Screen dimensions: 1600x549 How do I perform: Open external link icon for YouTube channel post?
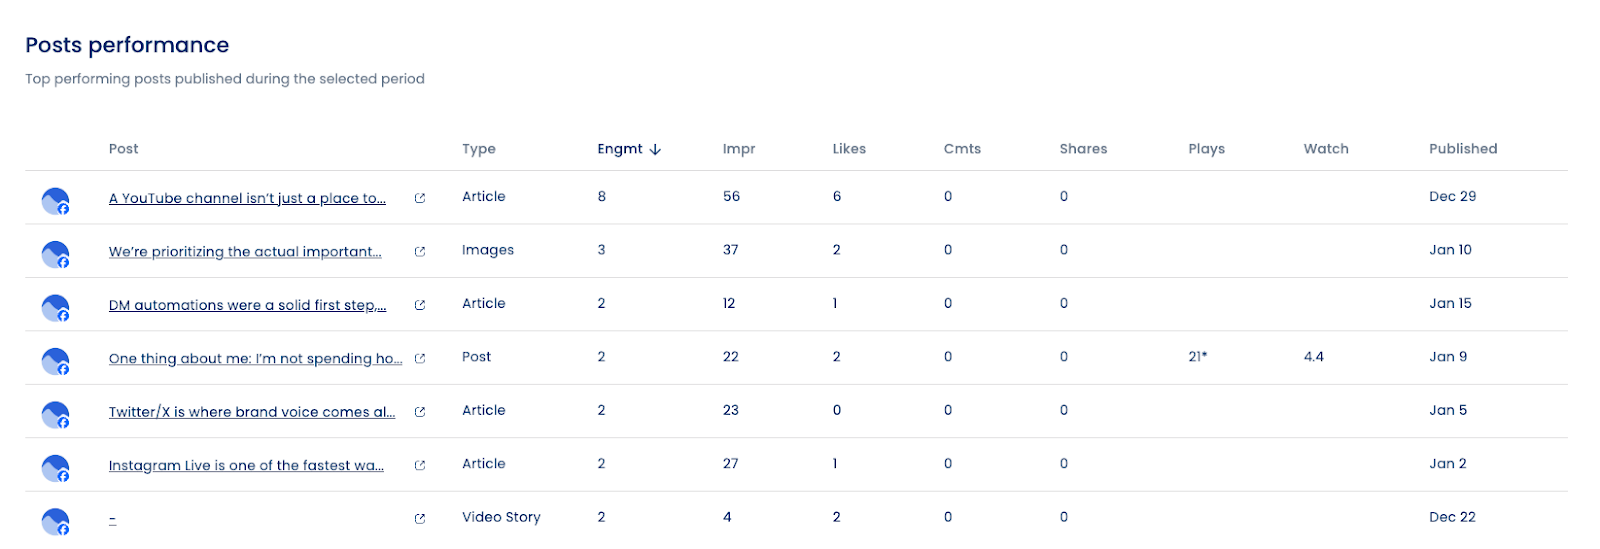[x=420, y=198]
